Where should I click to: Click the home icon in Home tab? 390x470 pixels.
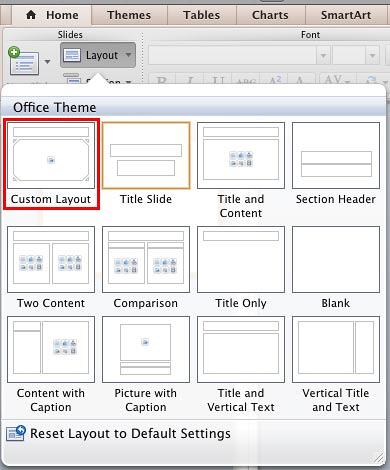click(x=31, y=15)
